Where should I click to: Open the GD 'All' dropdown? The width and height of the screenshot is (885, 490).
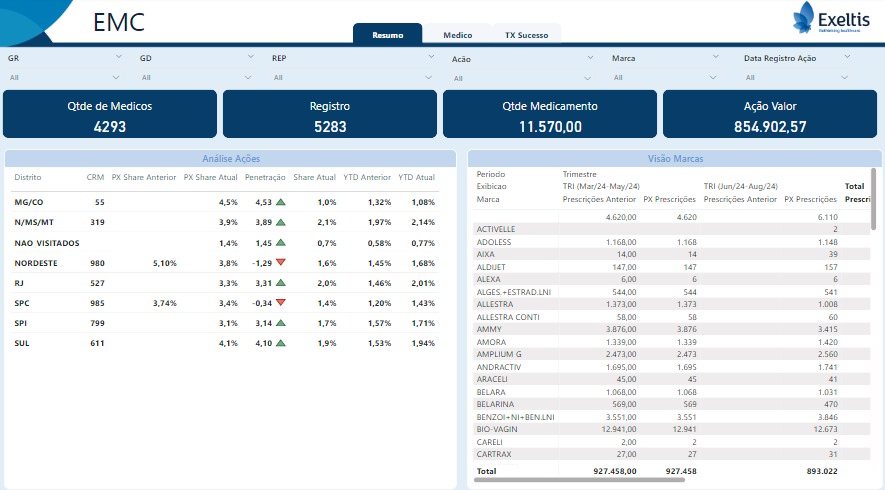coord(196,77)
